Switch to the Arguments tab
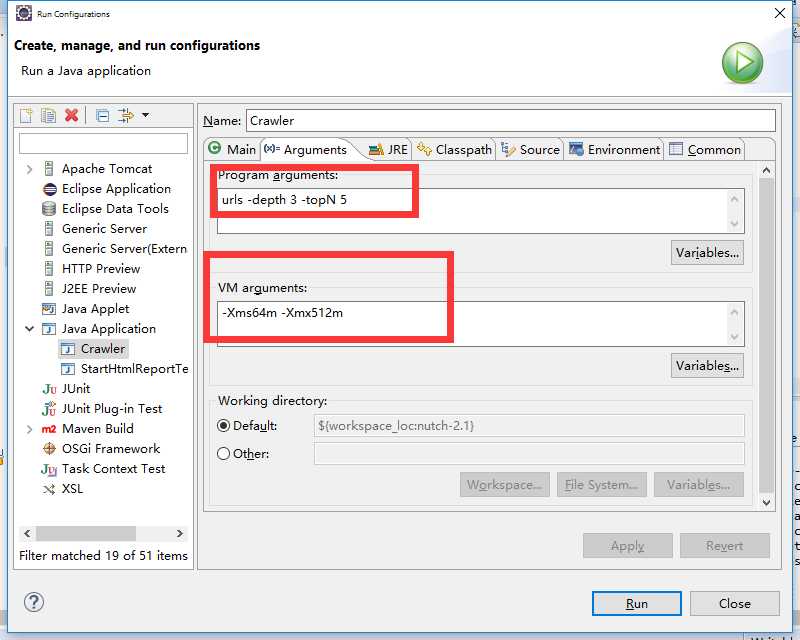Image resolution: width=800 pixels, height=640 pixels. click(306, 150)
